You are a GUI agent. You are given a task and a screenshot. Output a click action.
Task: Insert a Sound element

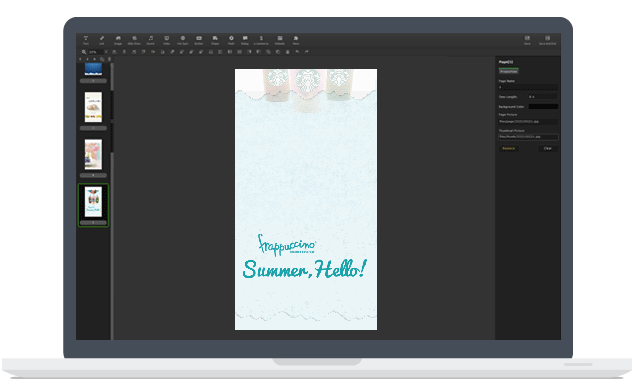point(150,40)
